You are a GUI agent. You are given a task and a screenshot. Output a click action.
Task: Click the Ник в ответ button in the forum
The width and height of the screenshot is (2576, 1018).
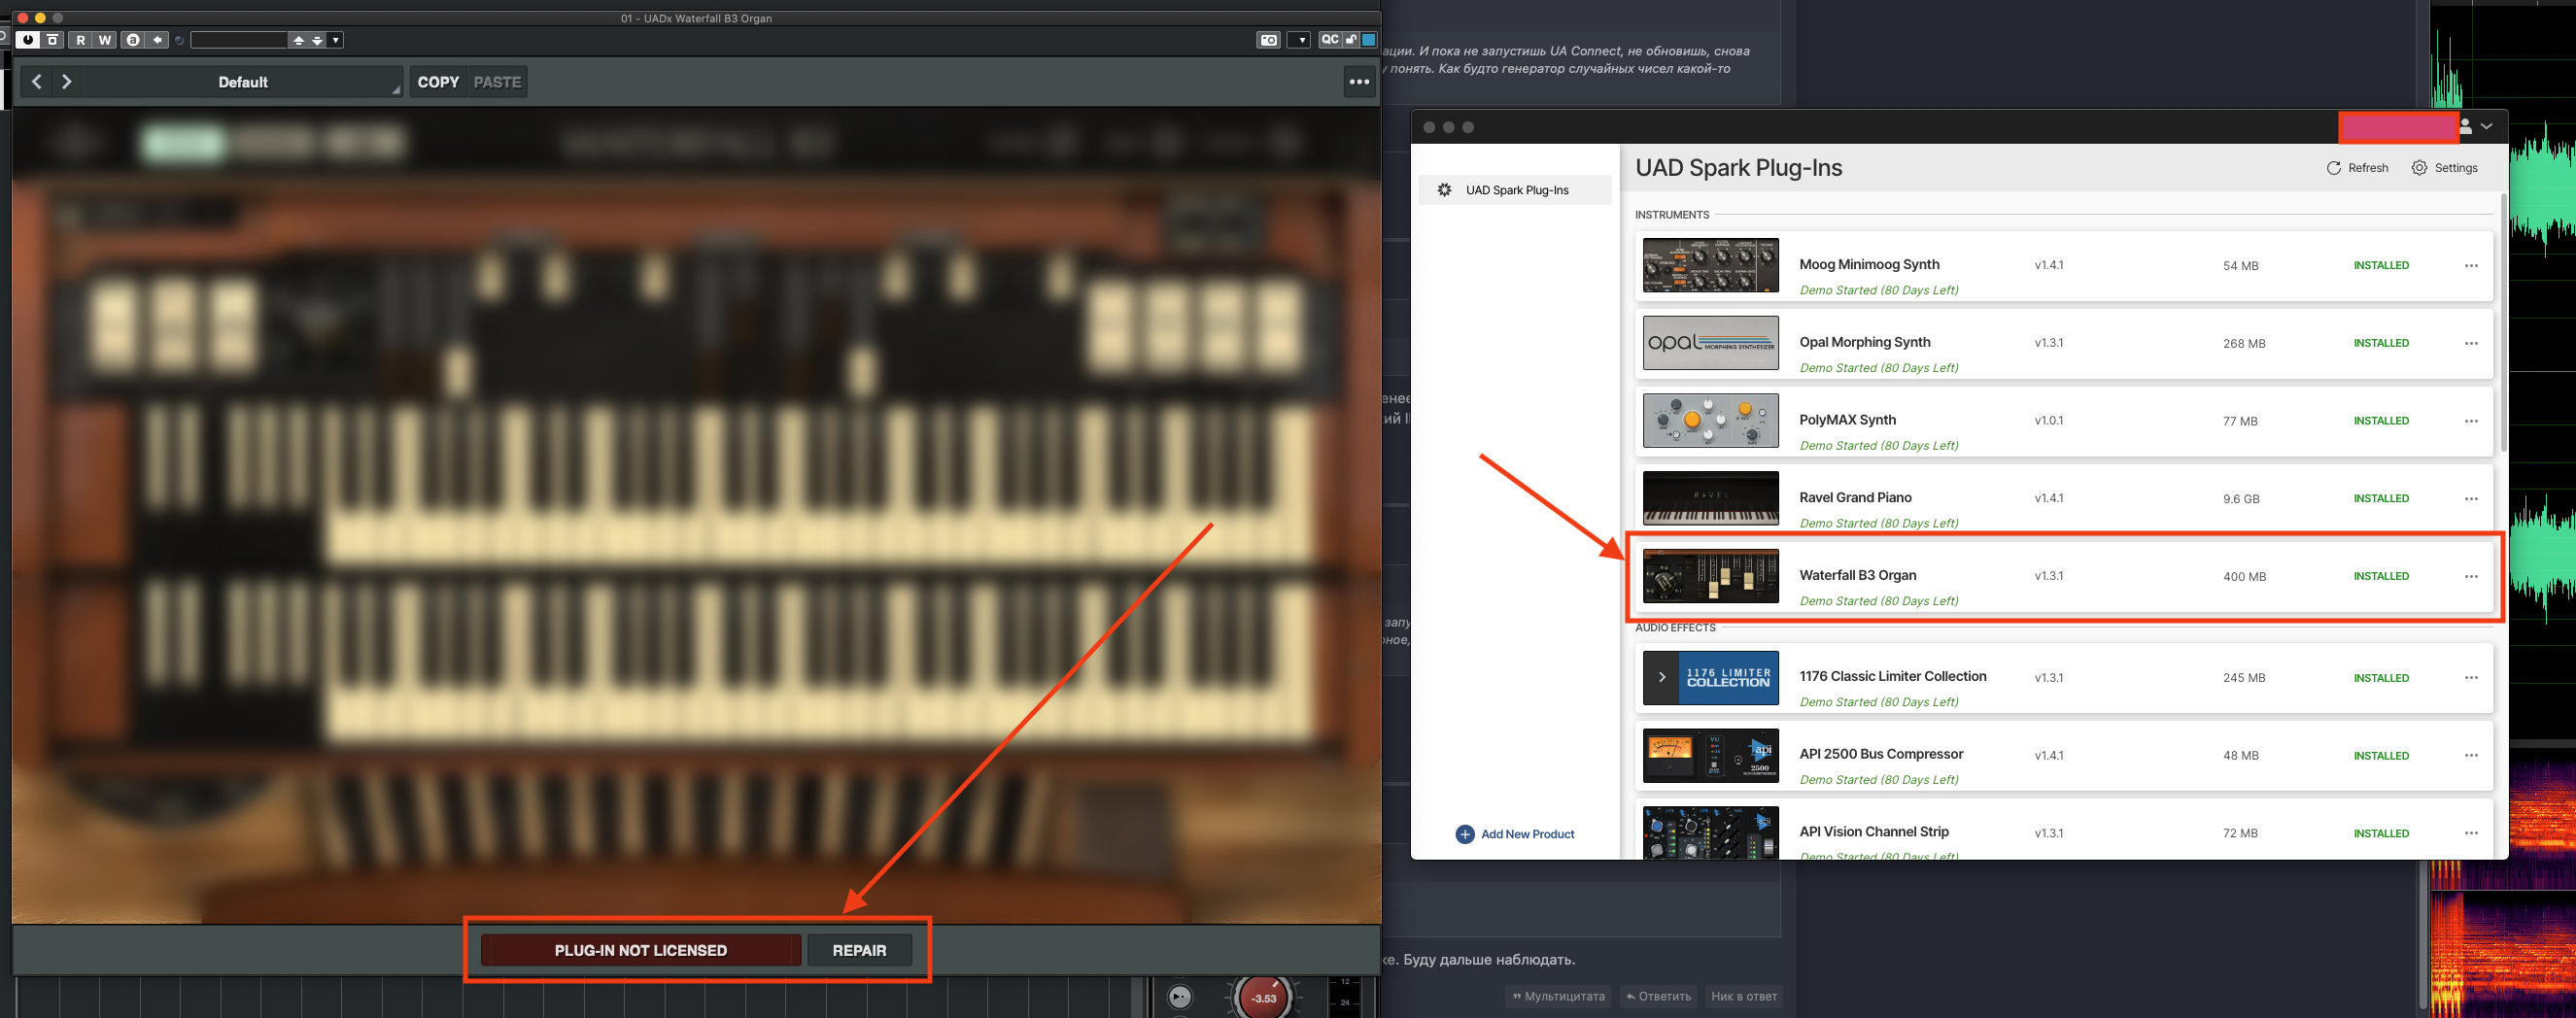click(1744, 996)
